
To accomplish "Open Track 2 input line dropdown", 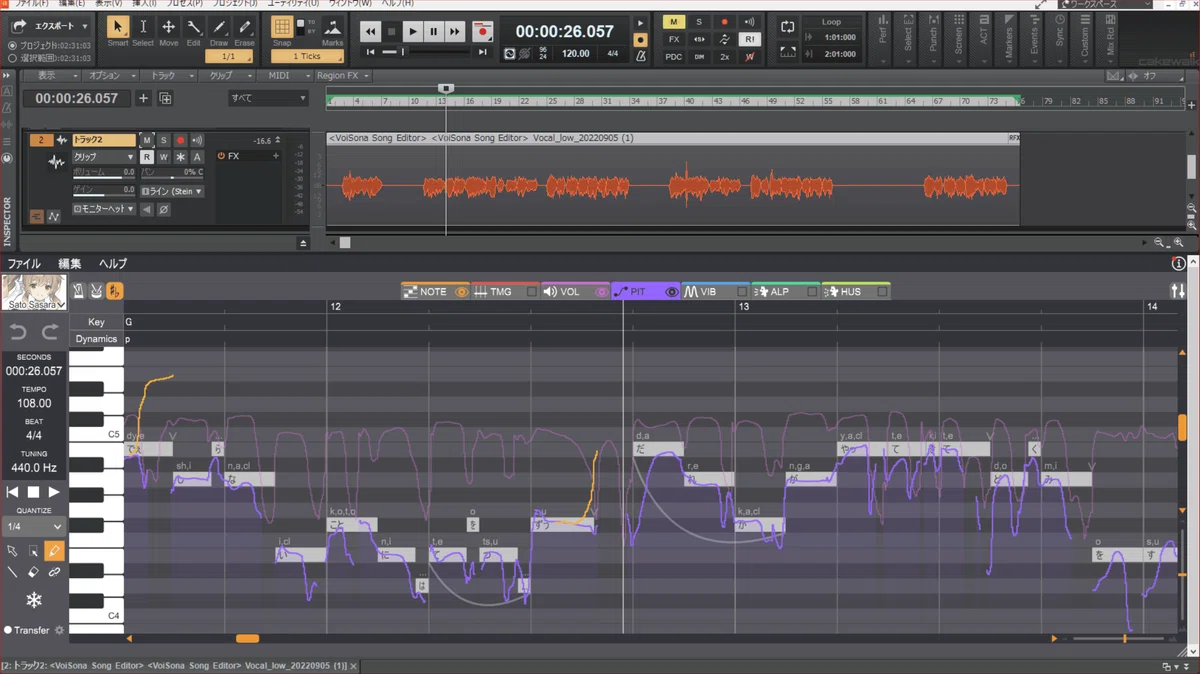I will [171, 191].
